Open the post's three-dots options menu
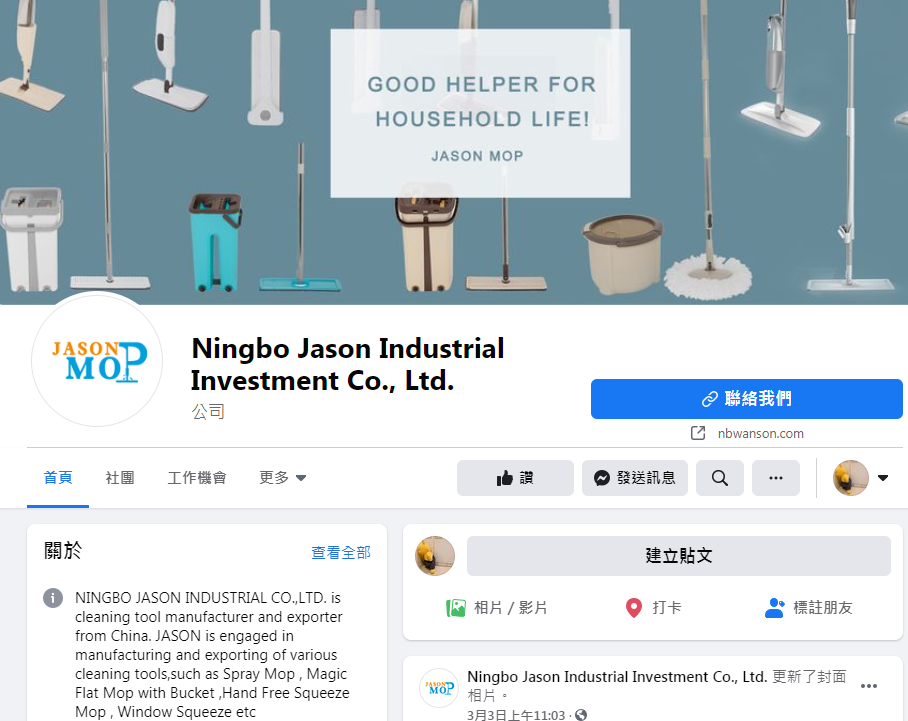The image size is (908, 721). [x=869, y=686]
